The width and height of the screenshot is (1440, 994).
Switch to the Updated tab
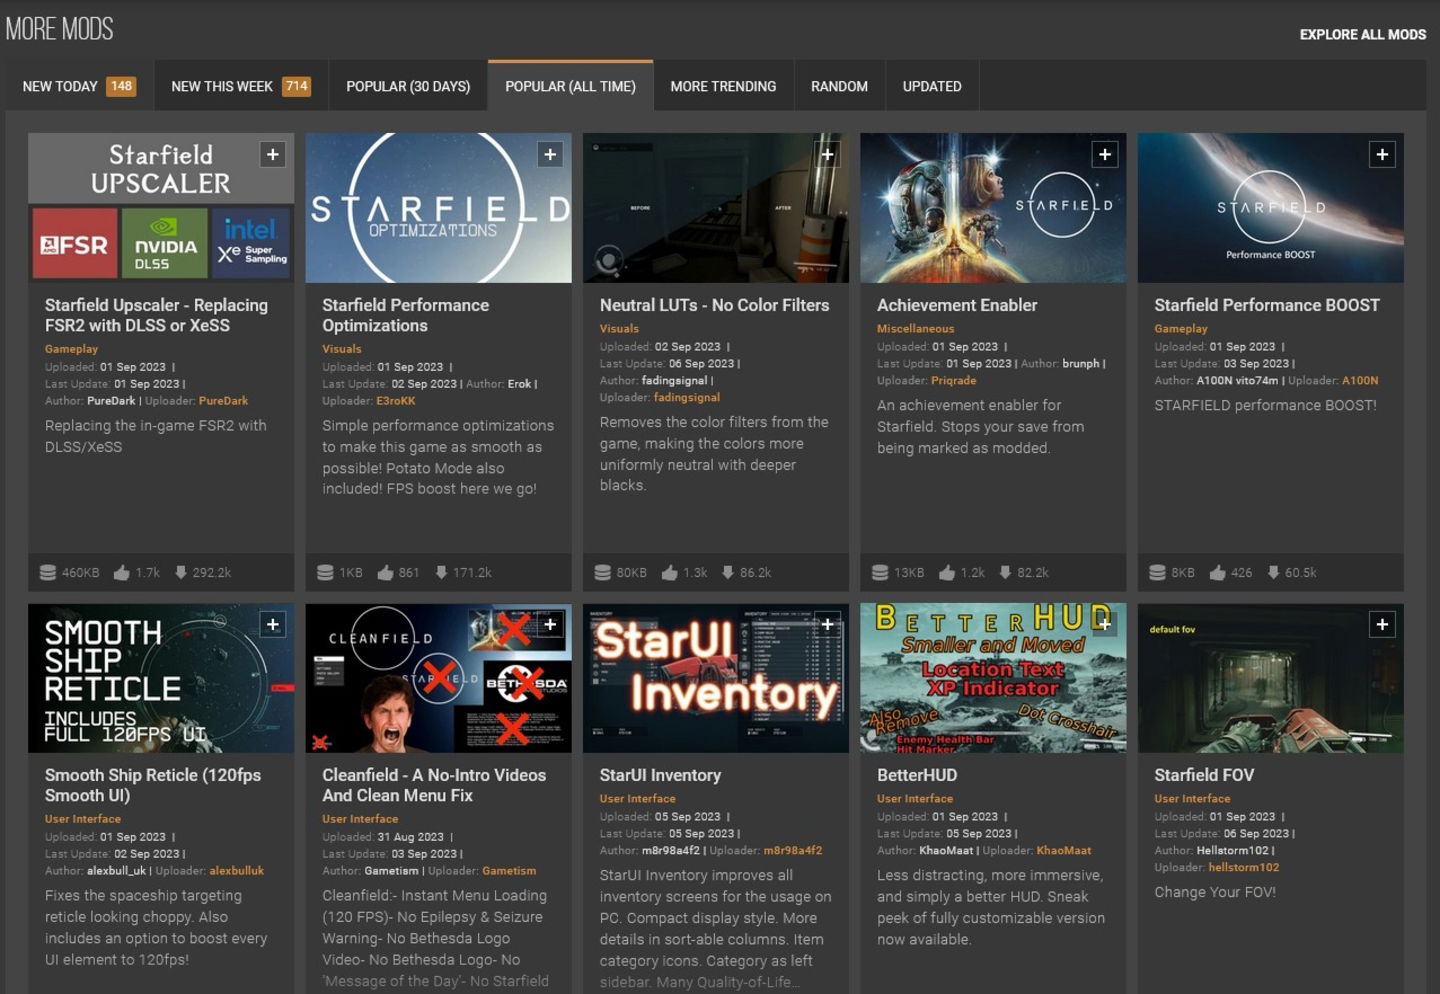932,86
